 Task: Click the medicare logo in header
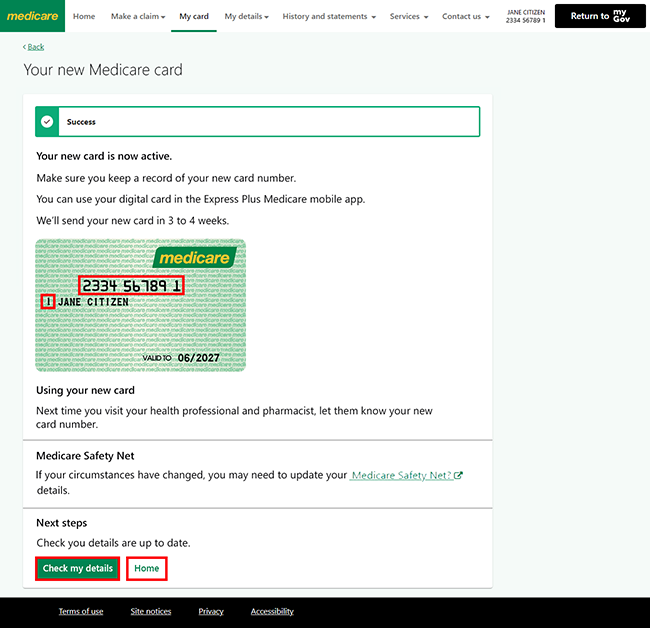click(32, 16)
